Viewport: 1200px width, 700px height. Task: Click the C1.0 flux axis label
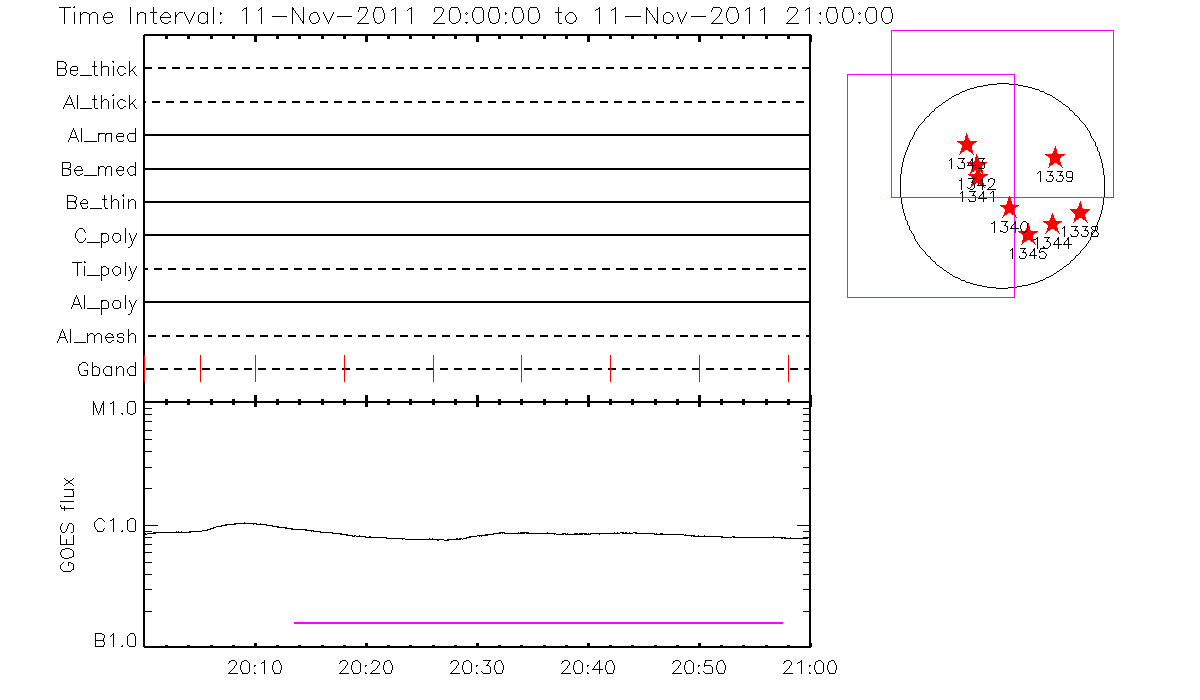tap(116, 525)
